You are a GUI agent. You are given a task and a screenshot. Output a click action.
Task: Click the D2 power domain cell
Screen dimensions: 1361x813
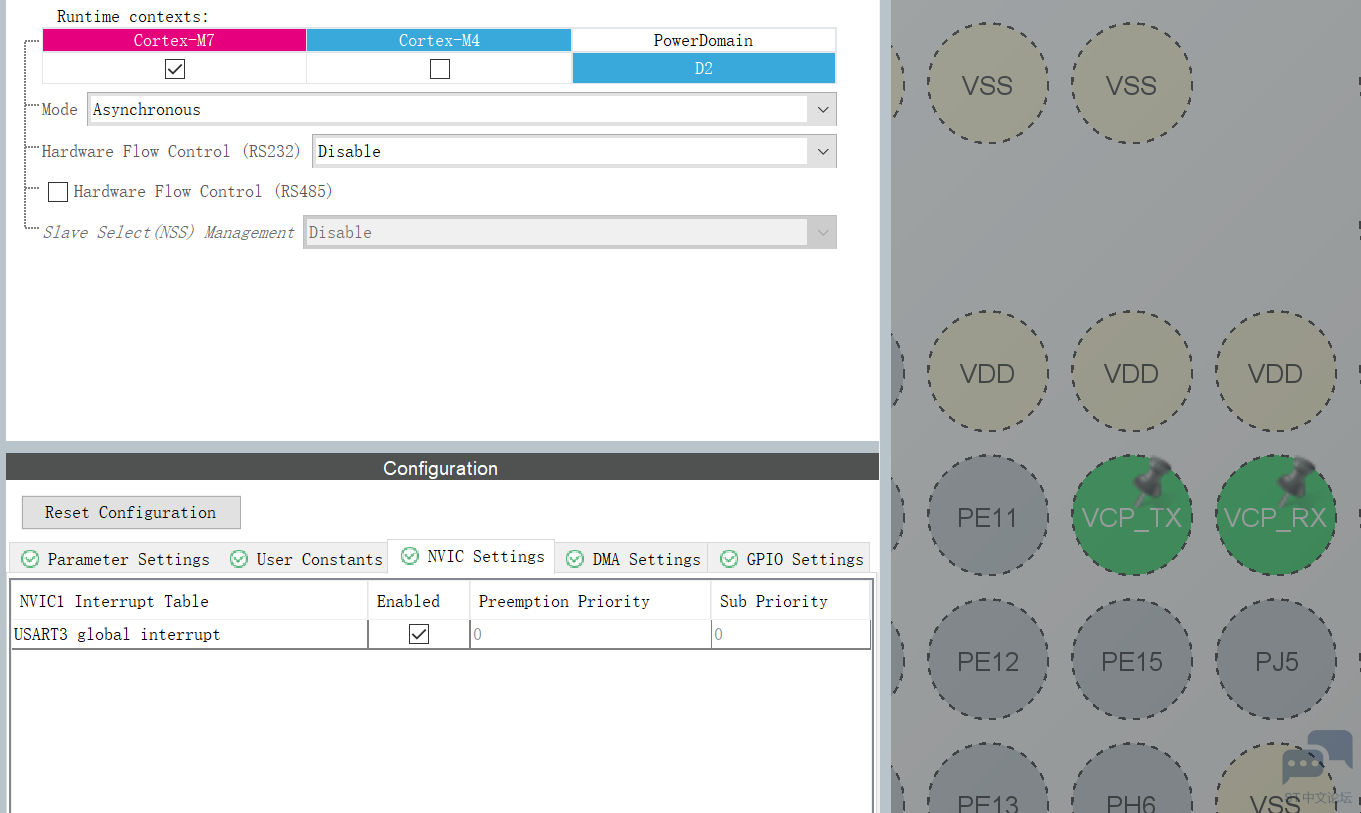704,68
